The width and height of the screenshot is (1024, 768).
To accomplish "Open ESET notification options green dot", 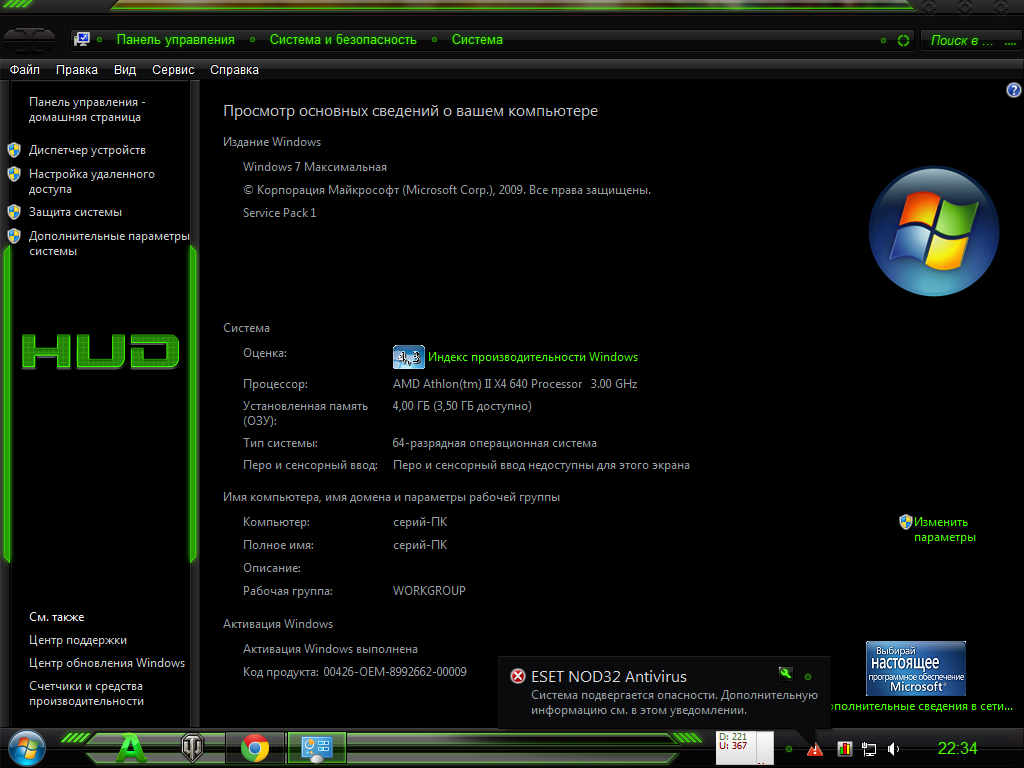I will [x=808, y=677].
